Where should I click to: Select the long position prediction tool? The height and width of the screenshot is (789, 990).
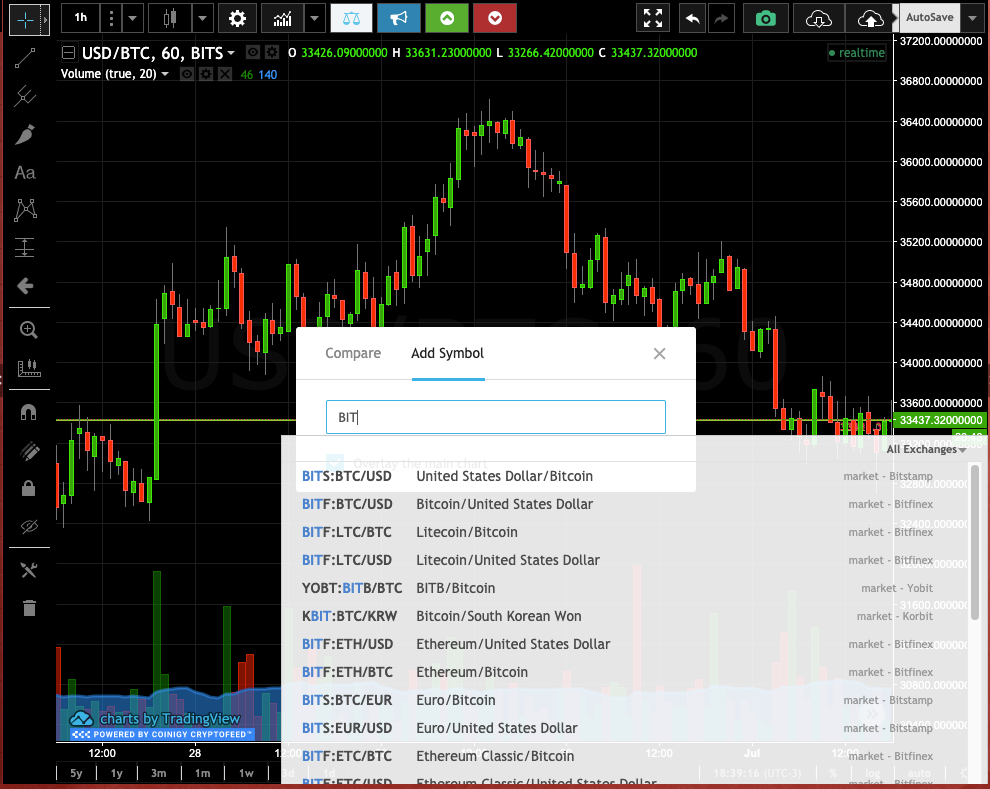(x=25, y=247)
